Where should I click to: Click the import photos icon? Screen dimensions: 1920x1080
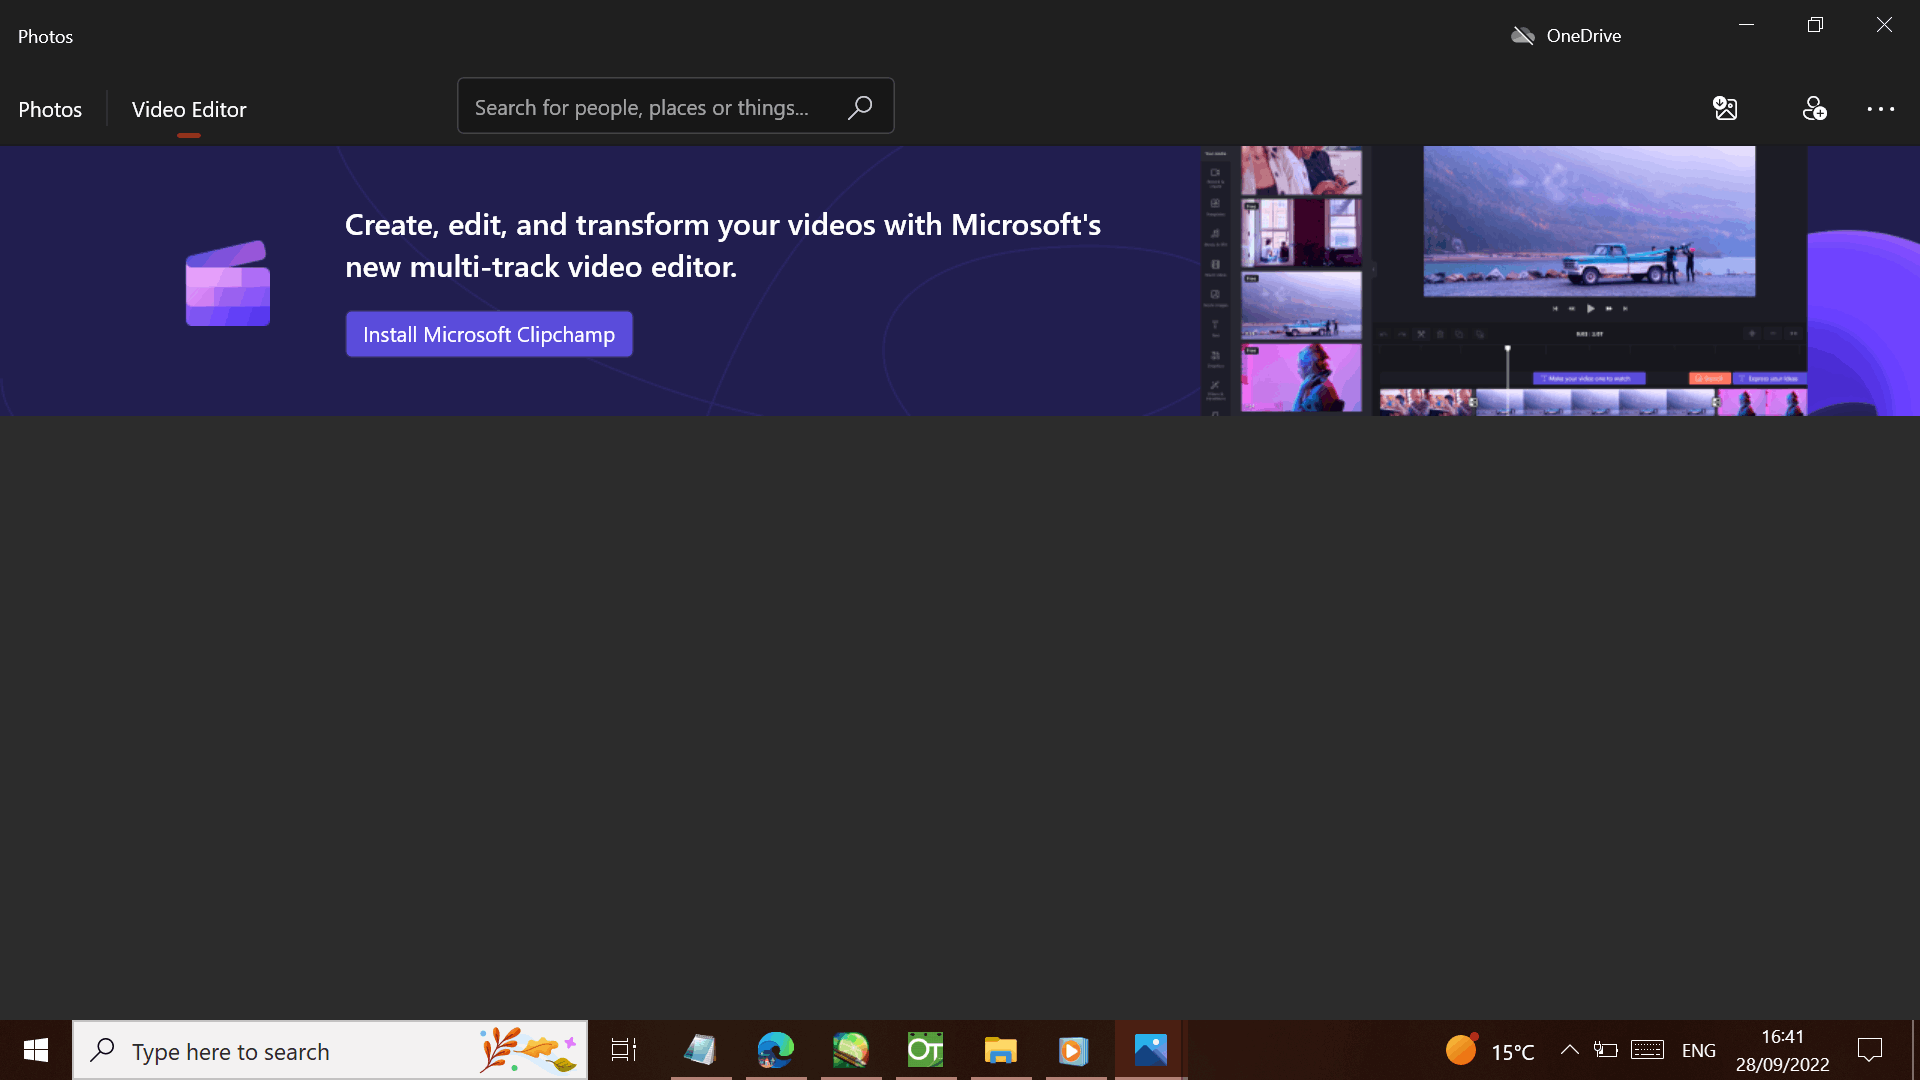(x=1725, y=108)
